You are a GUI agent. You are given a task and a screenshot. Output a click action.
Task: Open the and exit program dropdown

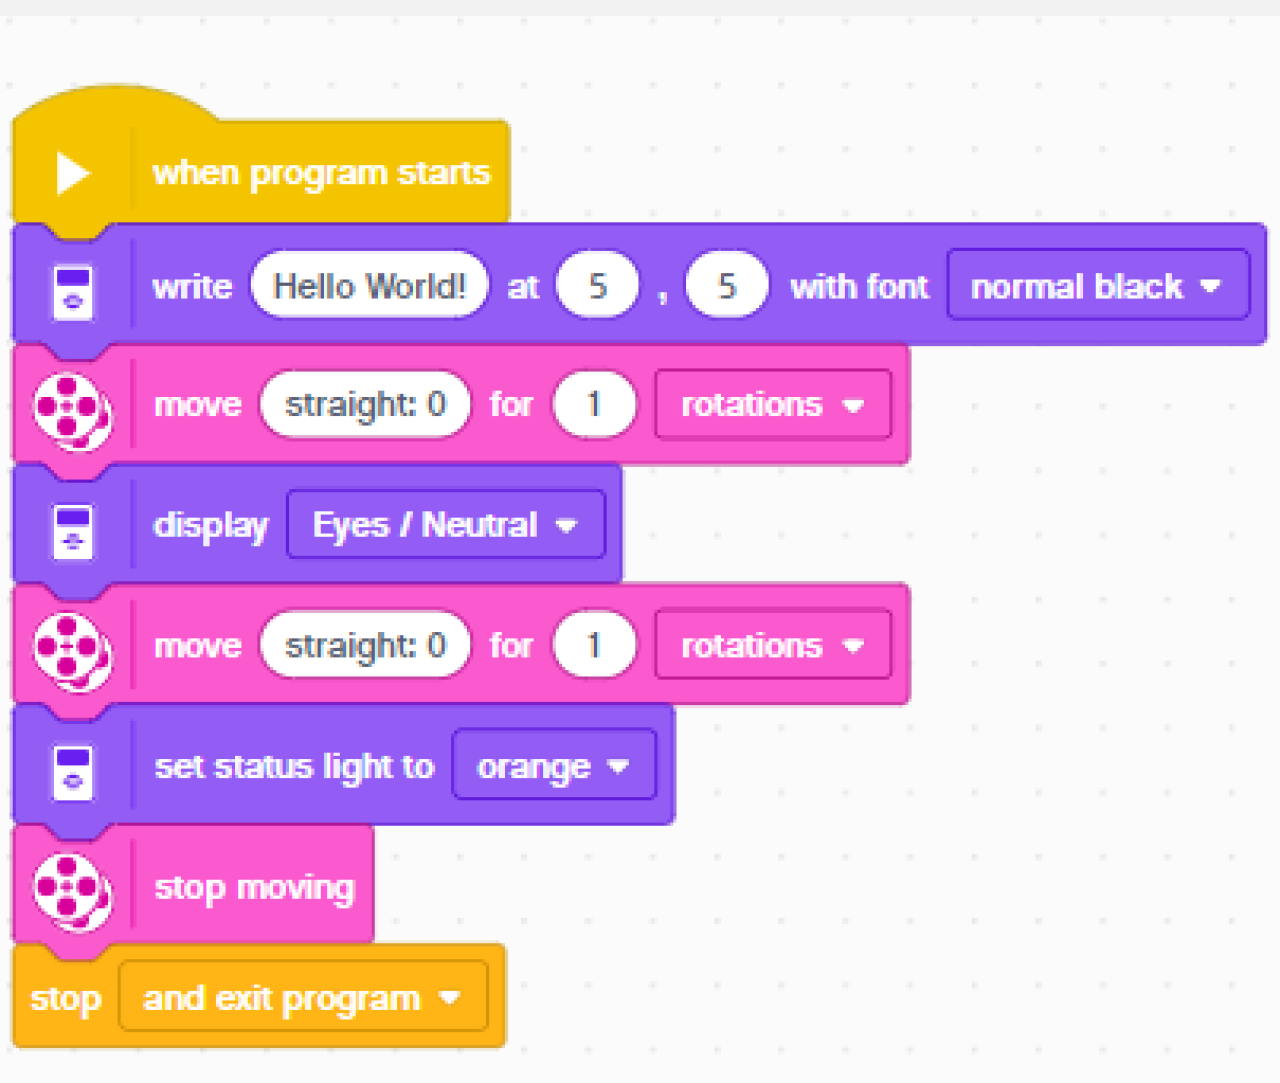303,997
